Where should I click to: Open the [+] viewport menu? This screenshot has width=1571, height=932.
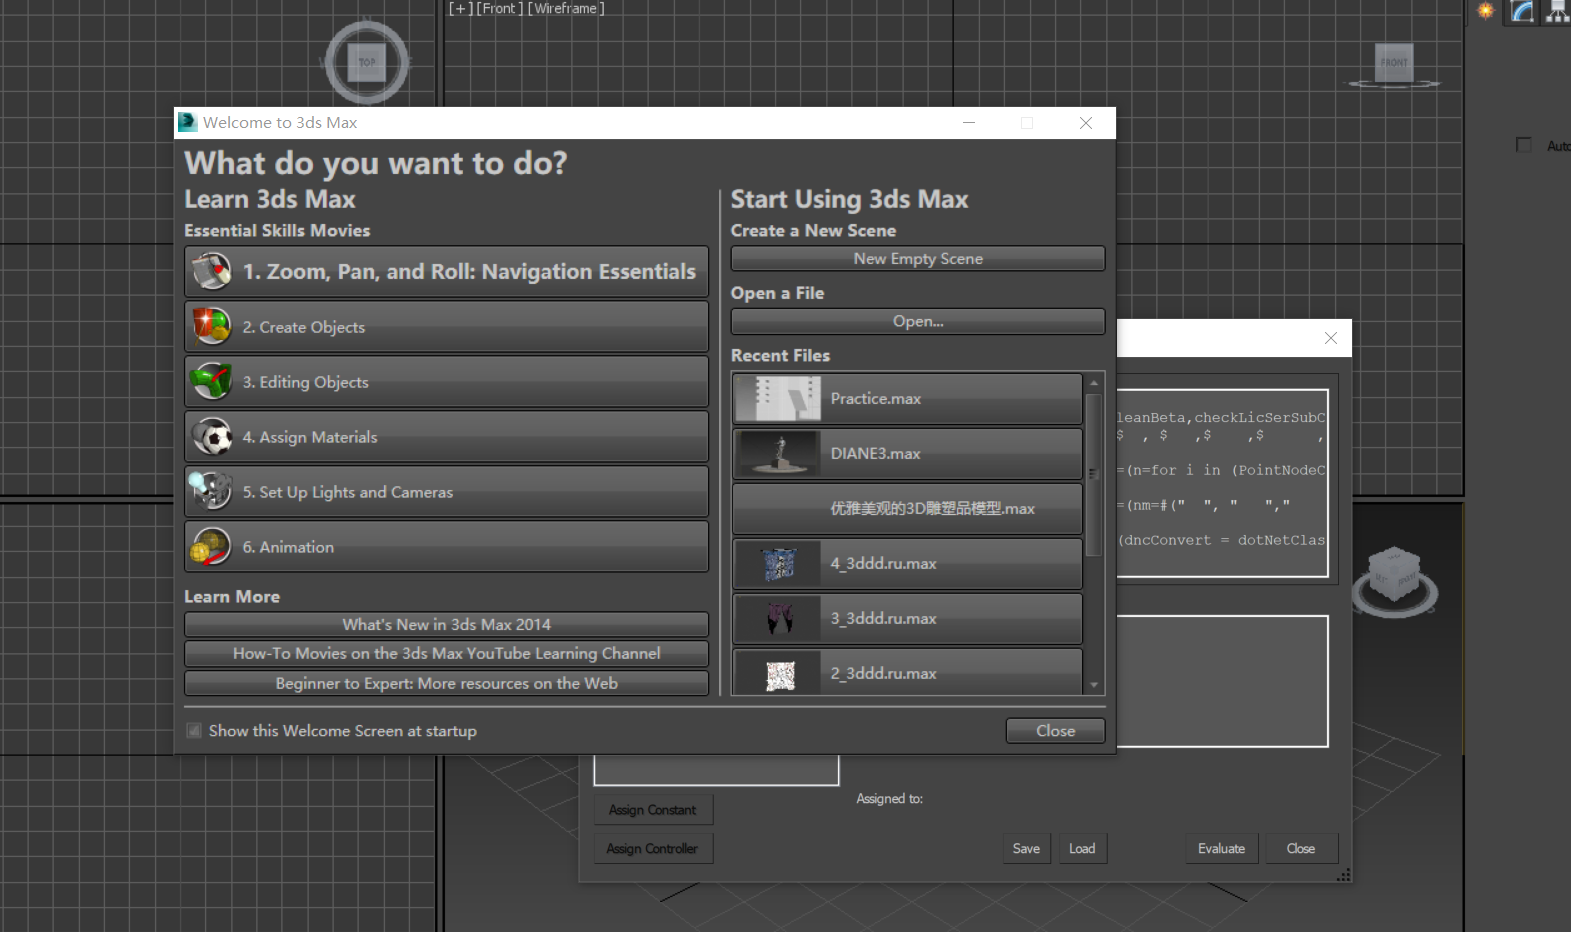[x=460, y=8]
